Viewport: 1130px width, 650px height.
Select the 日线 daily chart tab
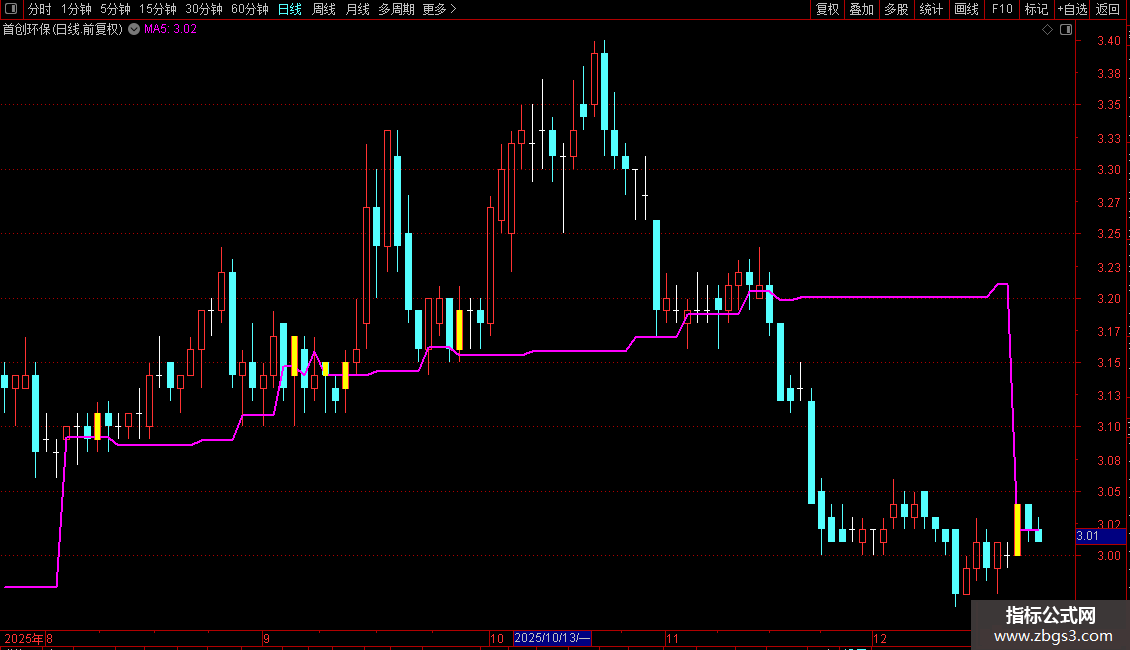290,9
